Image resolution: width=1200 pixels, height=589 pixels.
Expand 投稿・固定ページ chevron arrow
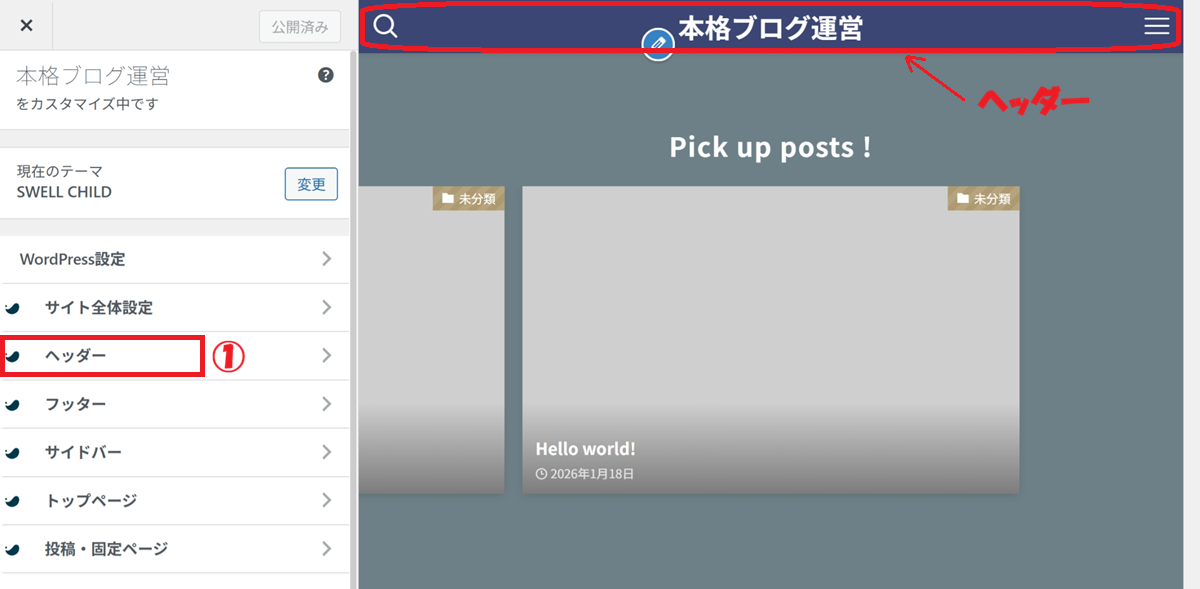point(326,549)
